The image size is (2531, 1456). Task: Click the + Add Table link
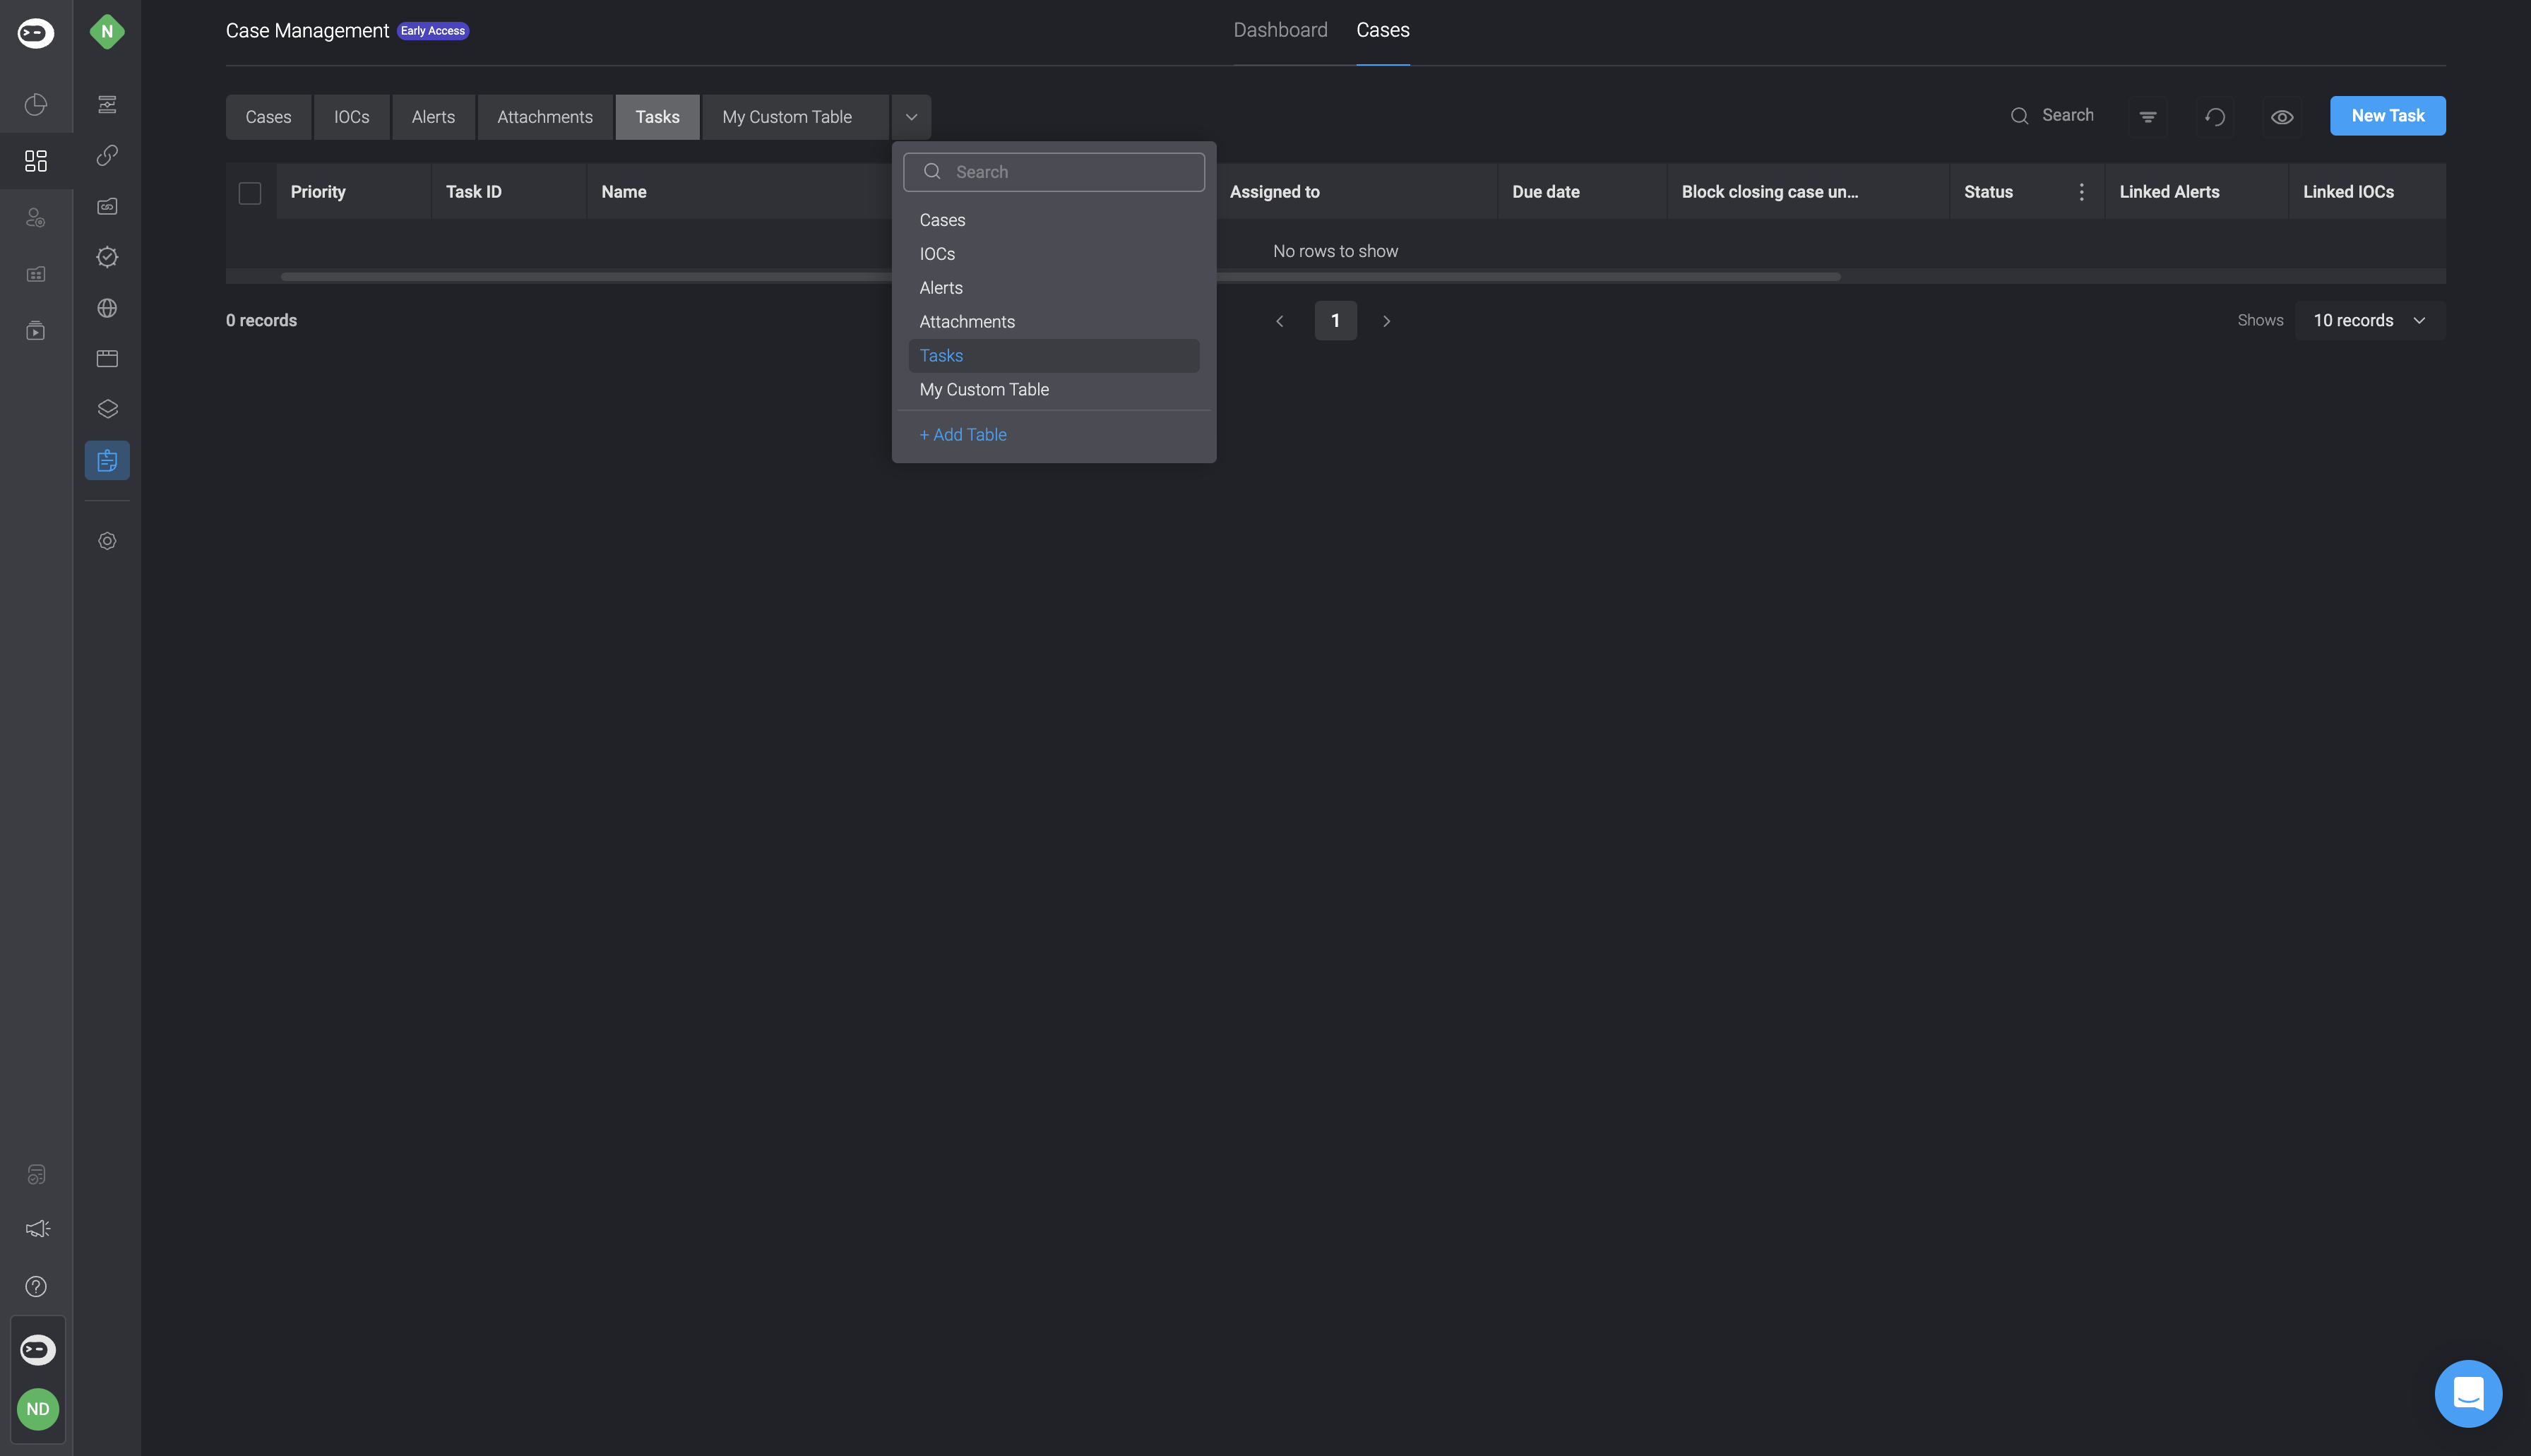[963, 434]
